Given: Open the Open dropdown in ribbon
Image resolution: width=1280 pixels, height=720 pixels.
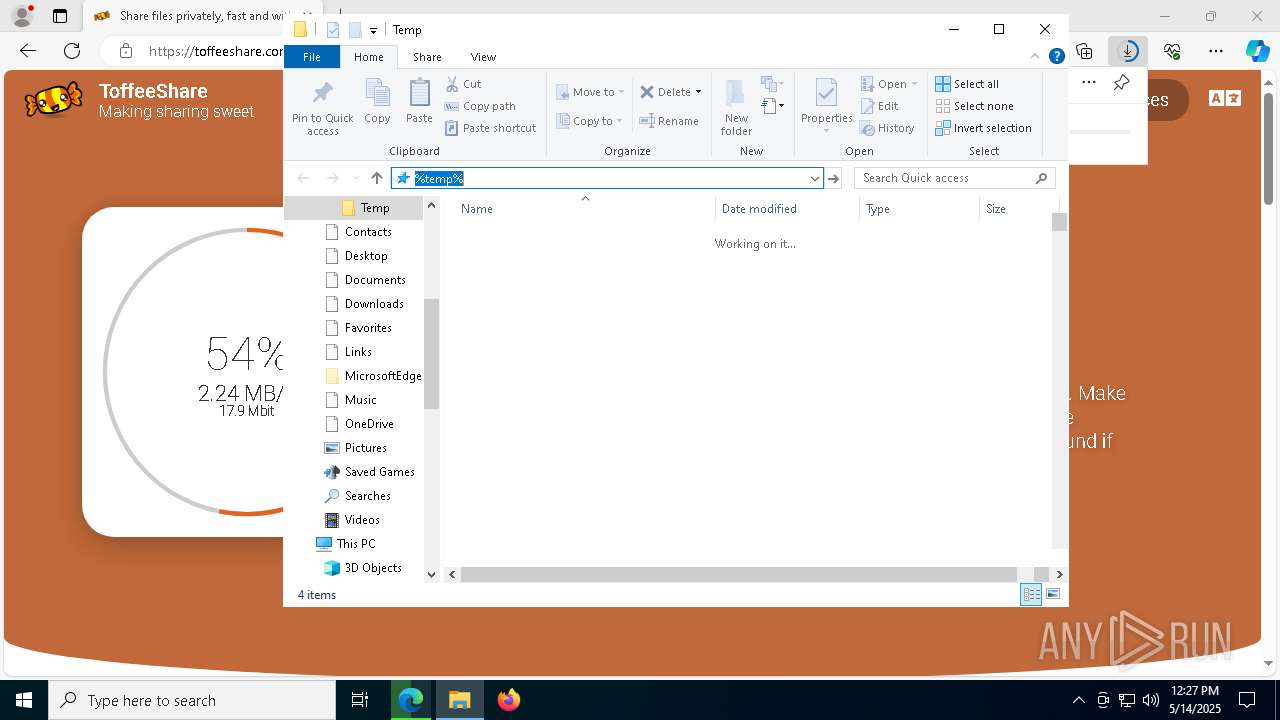Looking at the screenshot, I should [888, 84].
